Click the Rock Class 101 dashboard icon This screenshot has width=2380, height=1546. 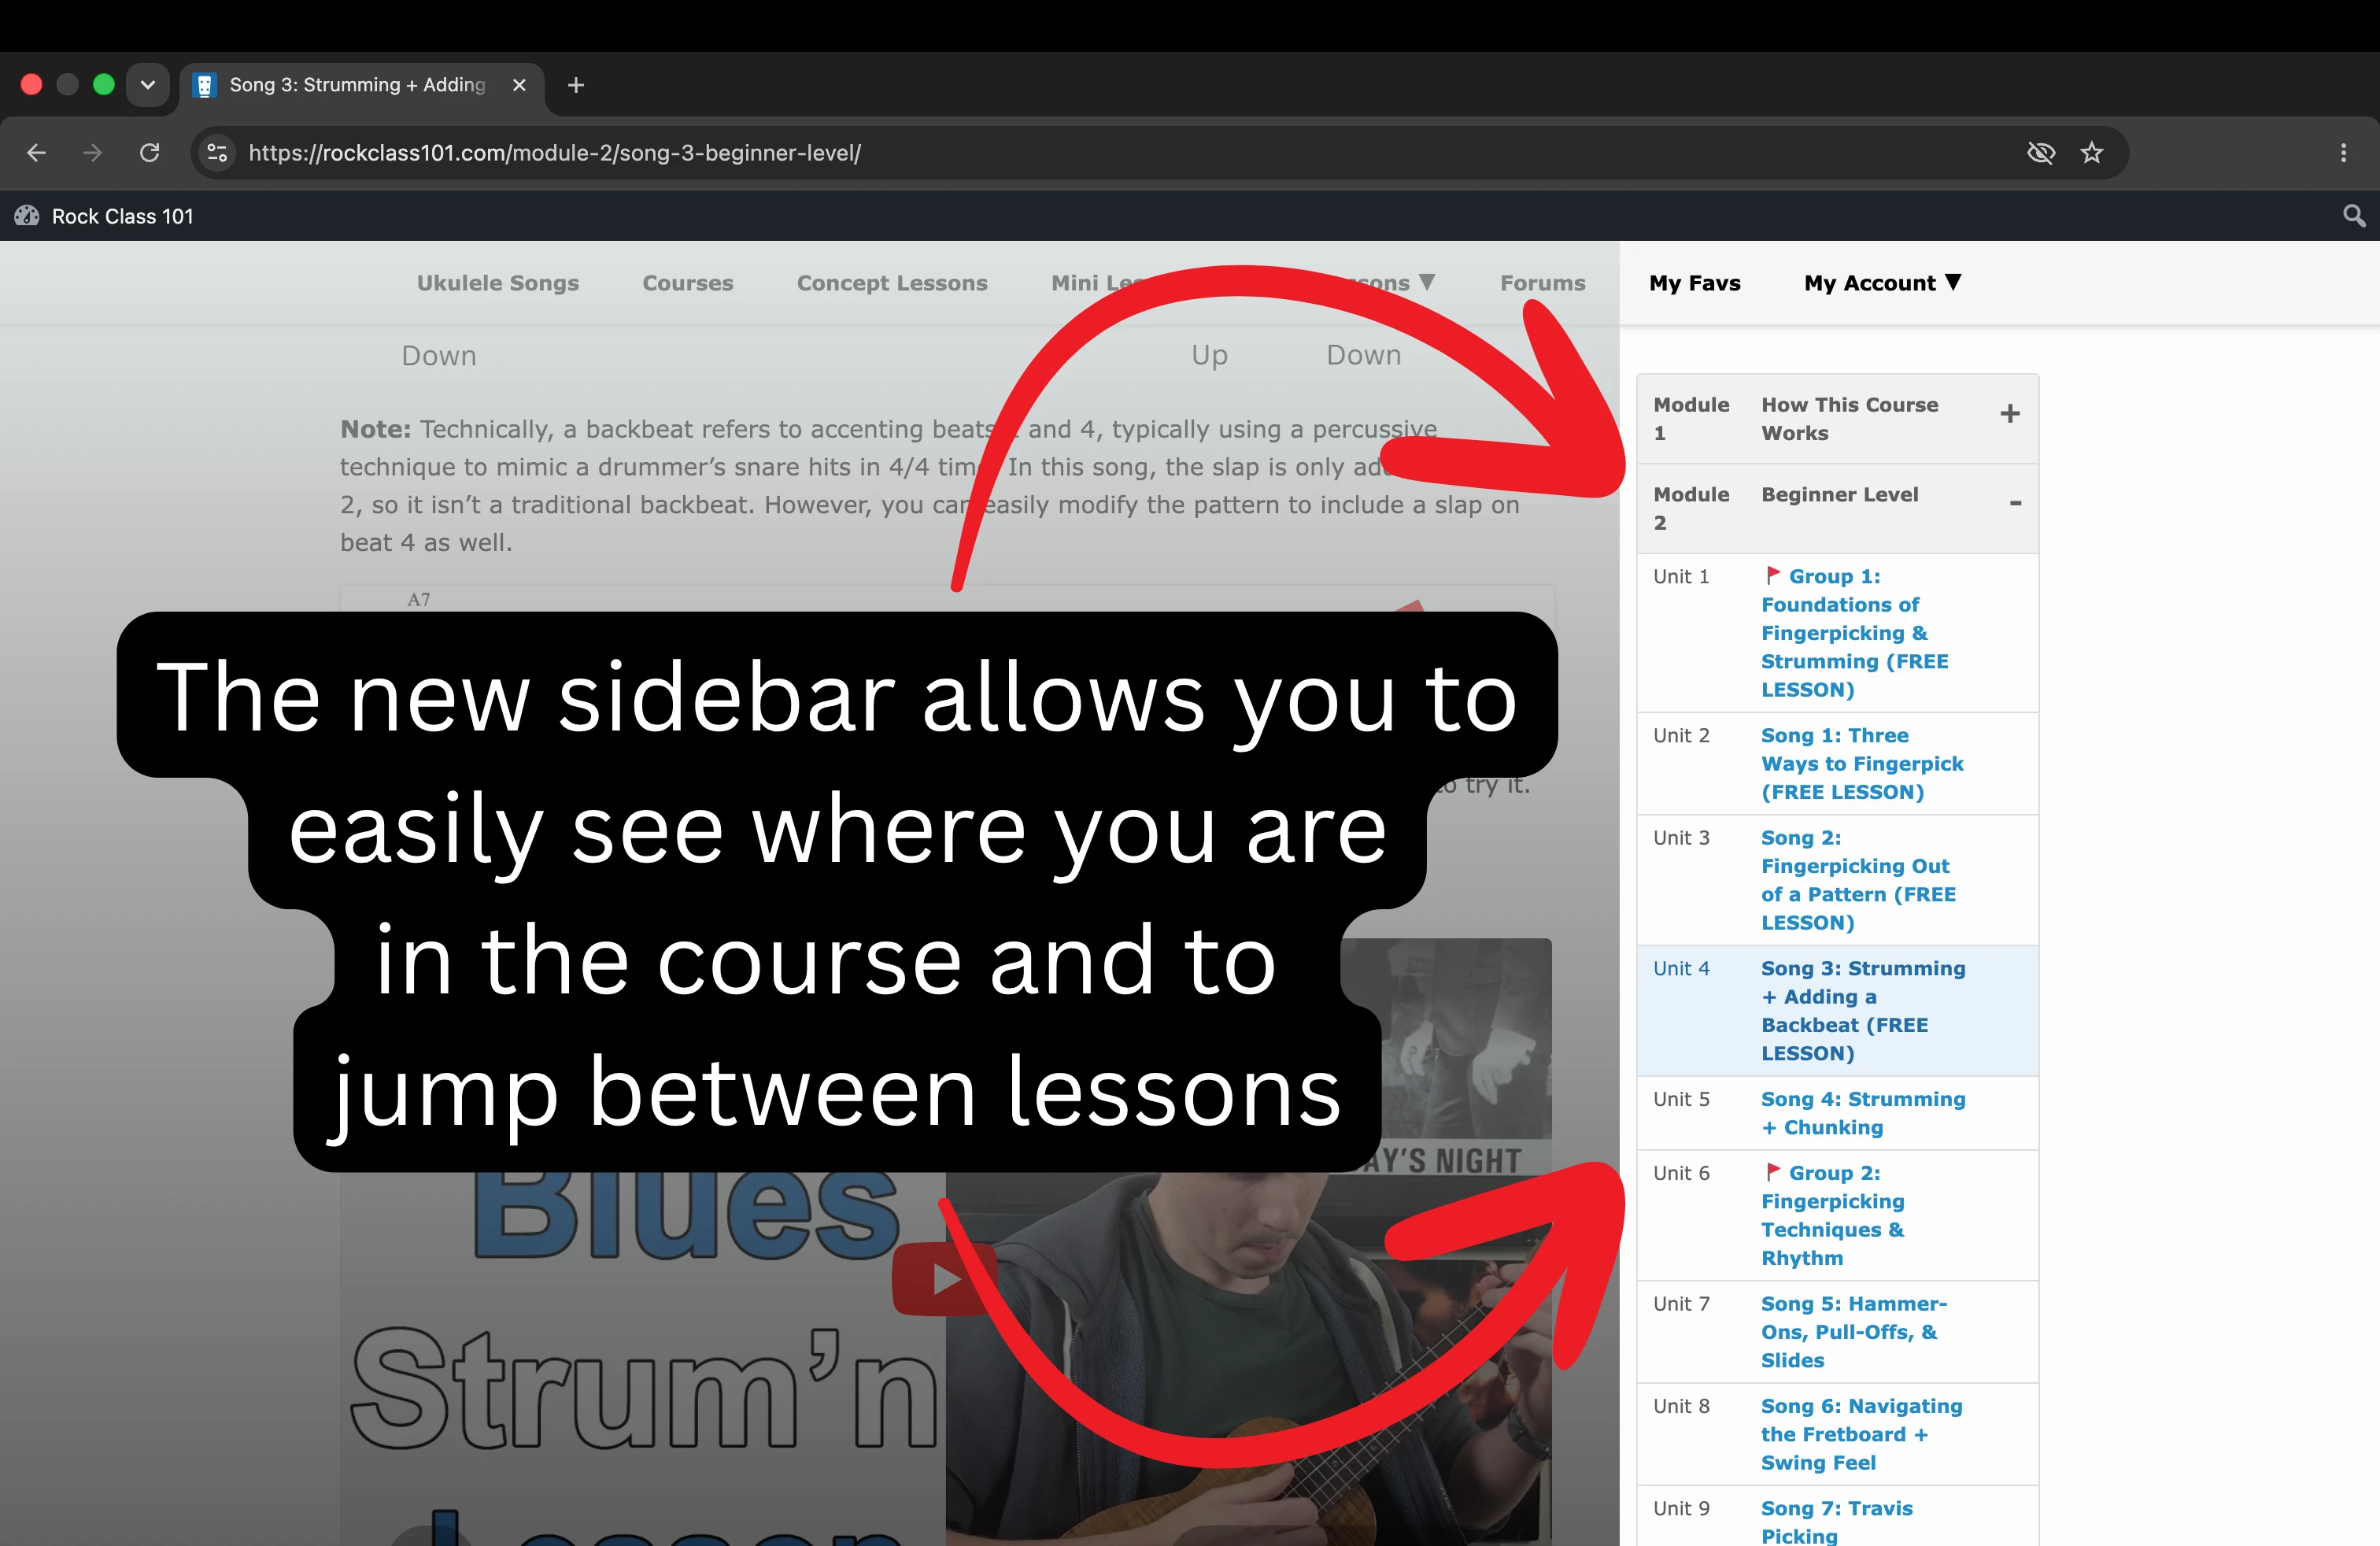point(27,216)
